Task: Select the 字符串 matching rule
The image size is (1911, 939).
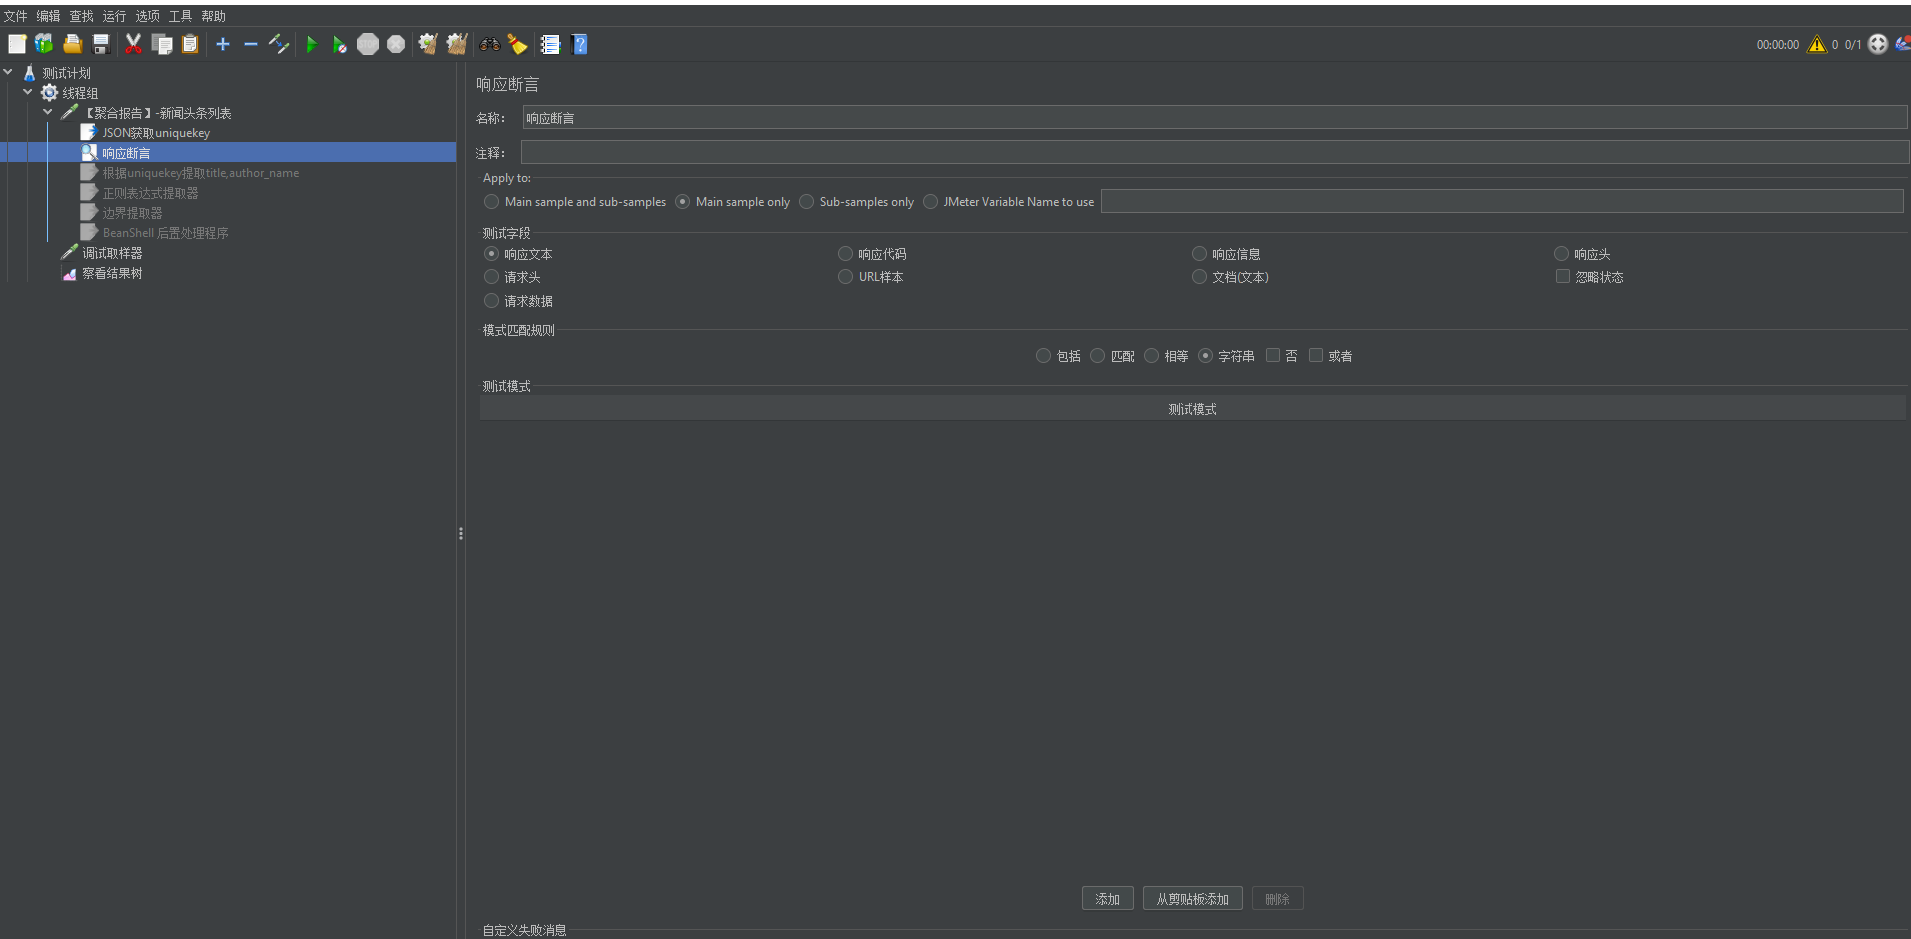Action: [x=1205, y=356]
